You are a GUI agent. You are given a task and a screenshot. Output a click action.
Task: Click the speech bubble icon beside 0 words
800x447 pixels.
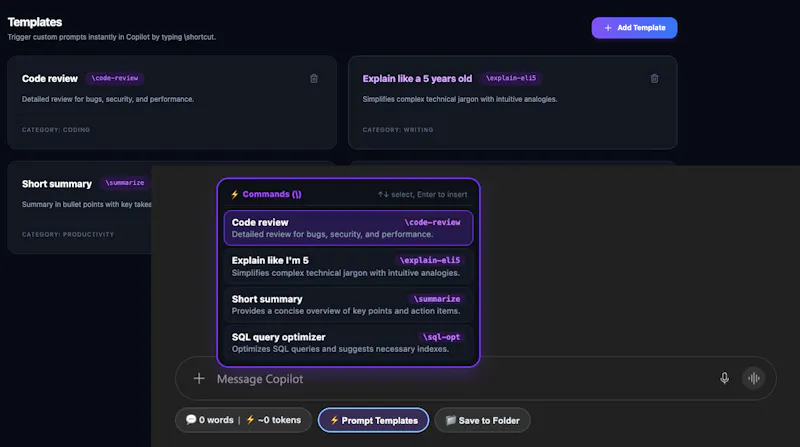[x=191, y=419]
